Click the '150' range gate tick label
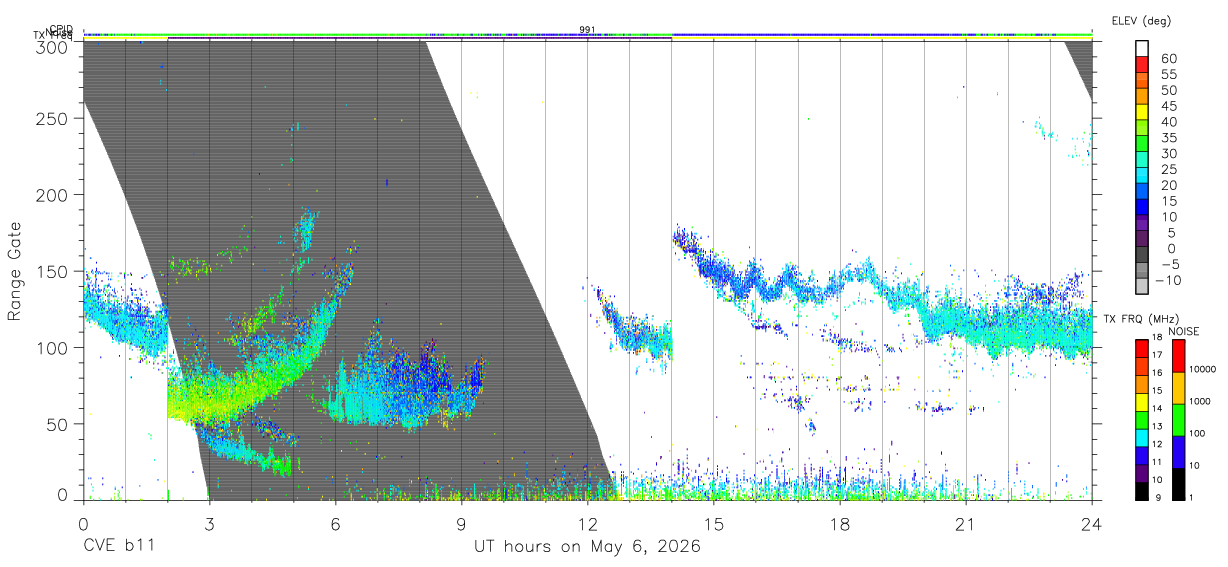Image resolution: width=1228 pixels, height=567 pixels. [x=52, y=271]
